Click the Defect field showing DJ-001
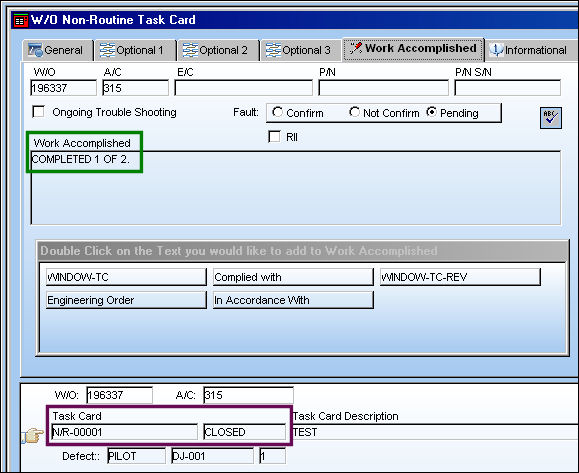579x473 pixels. click(212, 456)
